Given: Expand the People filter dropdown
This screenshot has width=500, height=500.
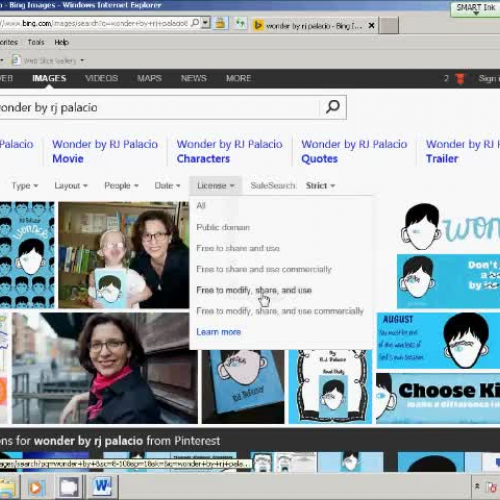Looking at the screenshot, I should pos(121,186).
